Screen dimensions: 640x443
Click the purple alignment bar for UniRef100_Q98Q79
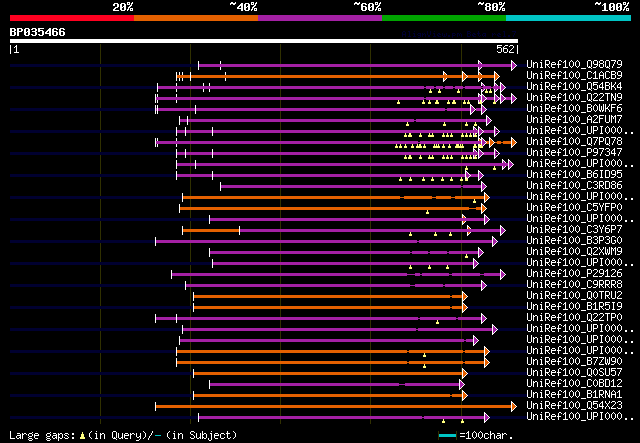[x=358, y=65]
